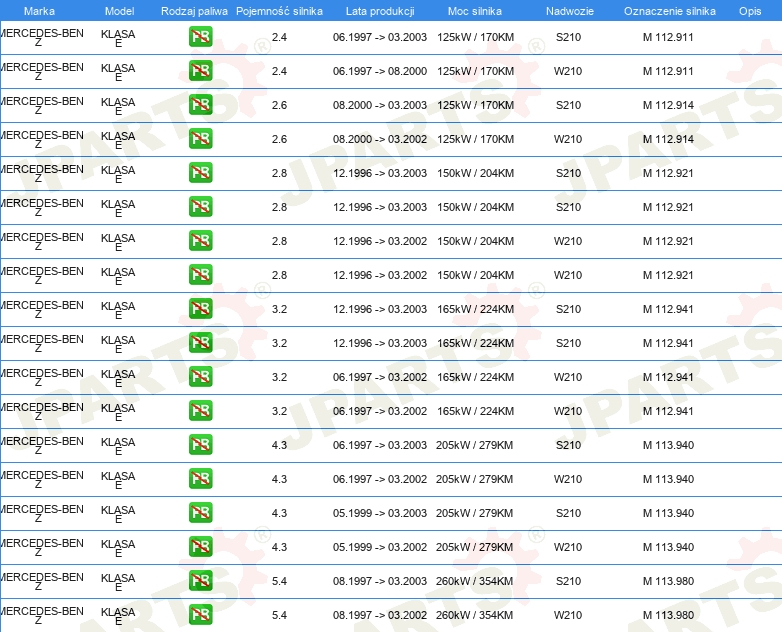
Task: Select production years 08.2000 -> 03.2002
Action: pyautogui.click(x=380, y=139)
